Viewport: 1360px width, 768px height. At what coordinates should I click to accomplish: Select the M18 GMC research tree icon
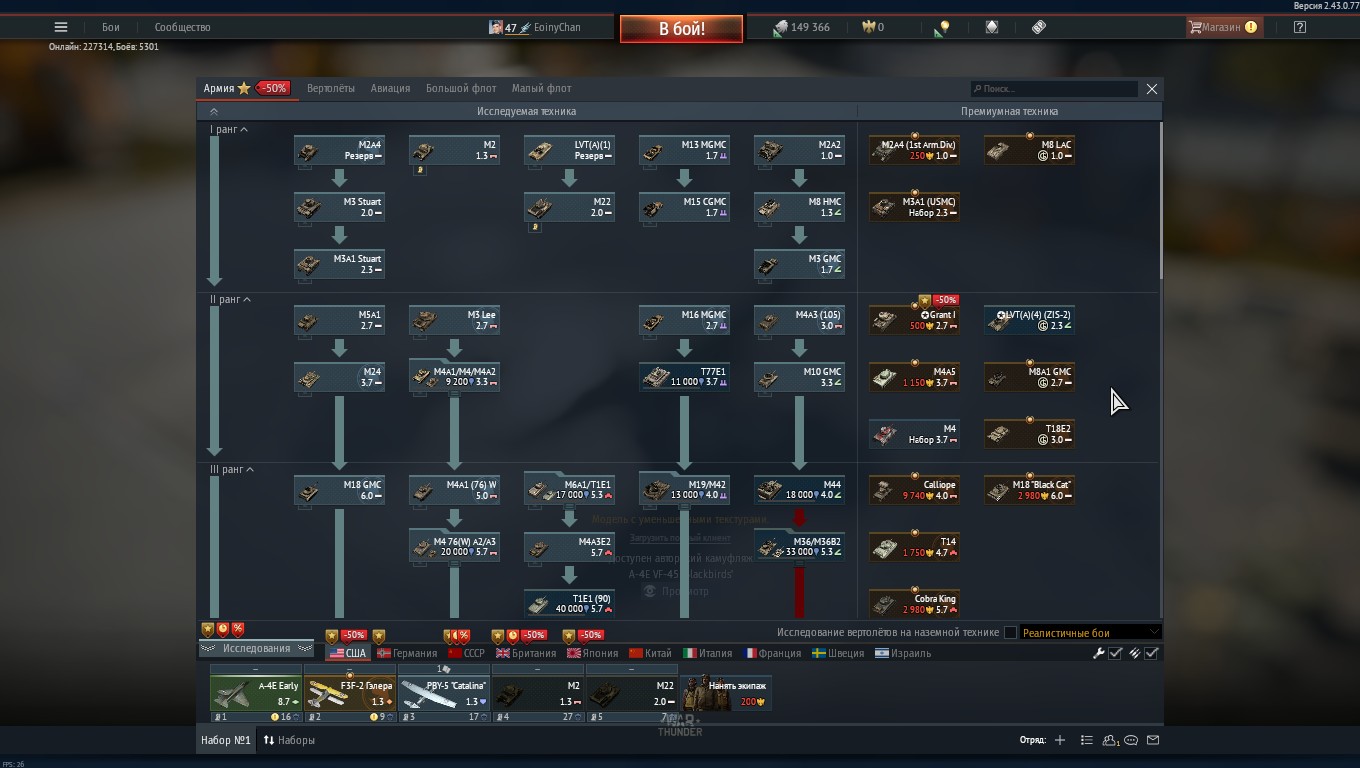pyautogui.click(x=309, y=490)
